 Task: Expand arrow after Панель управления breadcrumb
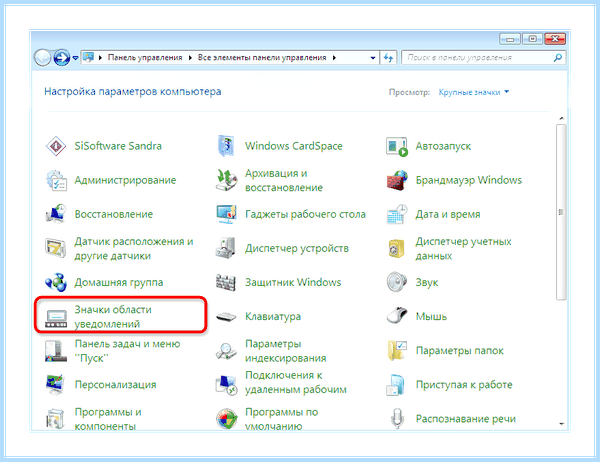(x=190, y=58)
